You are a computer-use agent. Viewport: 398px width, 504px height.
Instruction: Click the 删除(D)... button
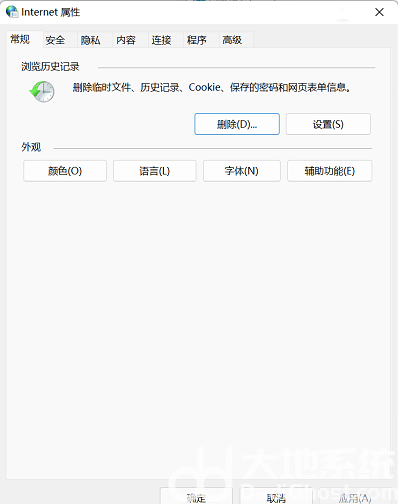click(237, 124)
